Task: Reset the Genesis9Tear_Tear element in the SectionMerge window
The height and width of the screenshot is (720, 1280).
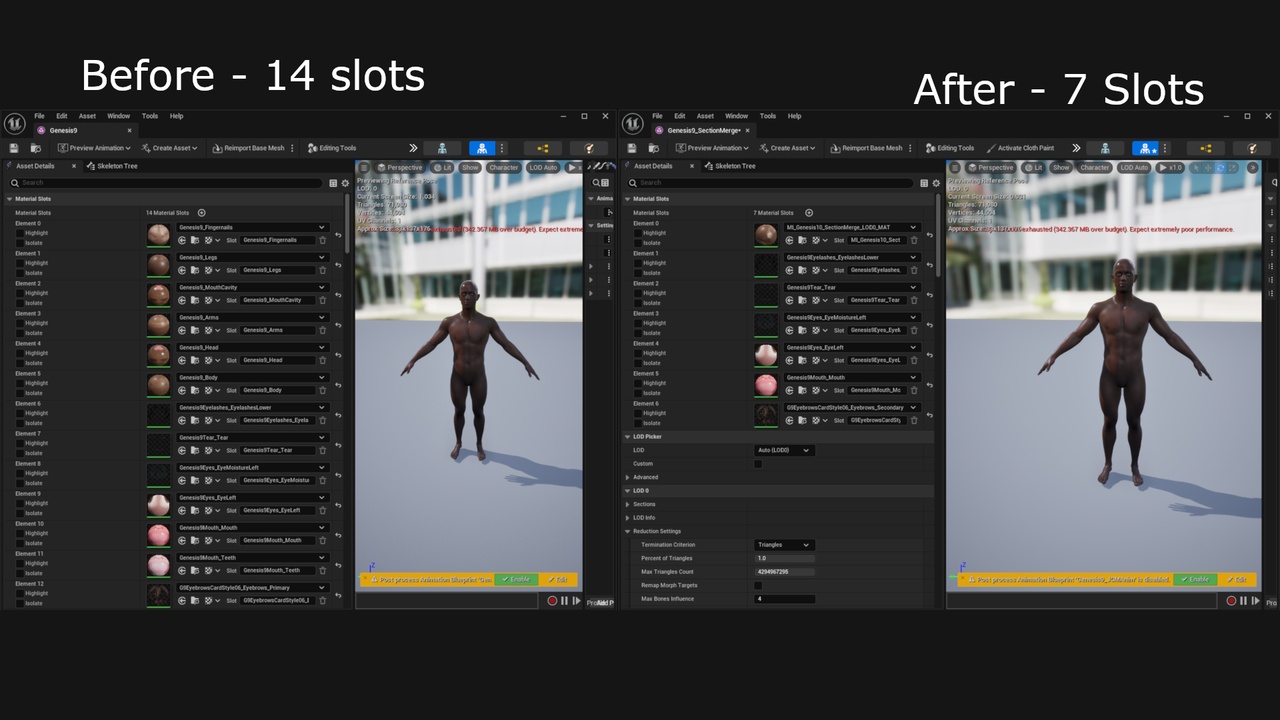Action: click(929, 295)
